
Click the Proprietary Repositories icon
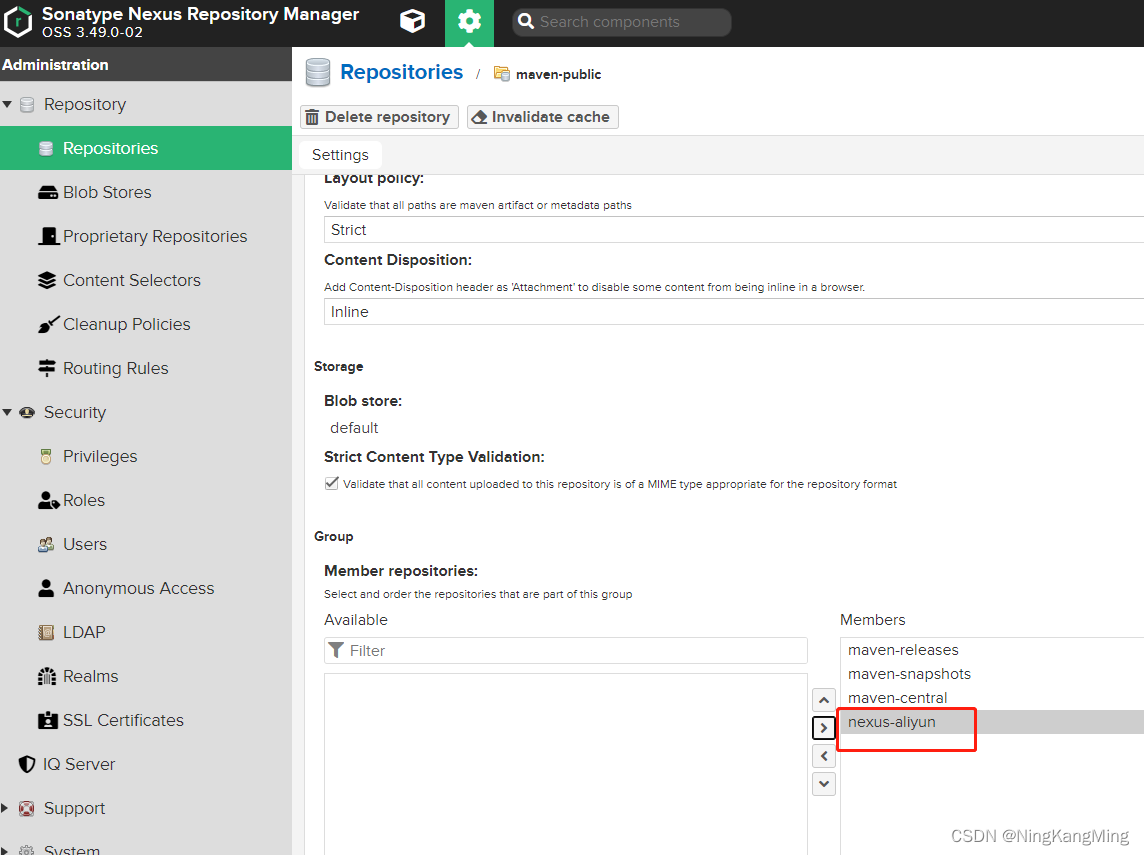(x=48, y=236)
